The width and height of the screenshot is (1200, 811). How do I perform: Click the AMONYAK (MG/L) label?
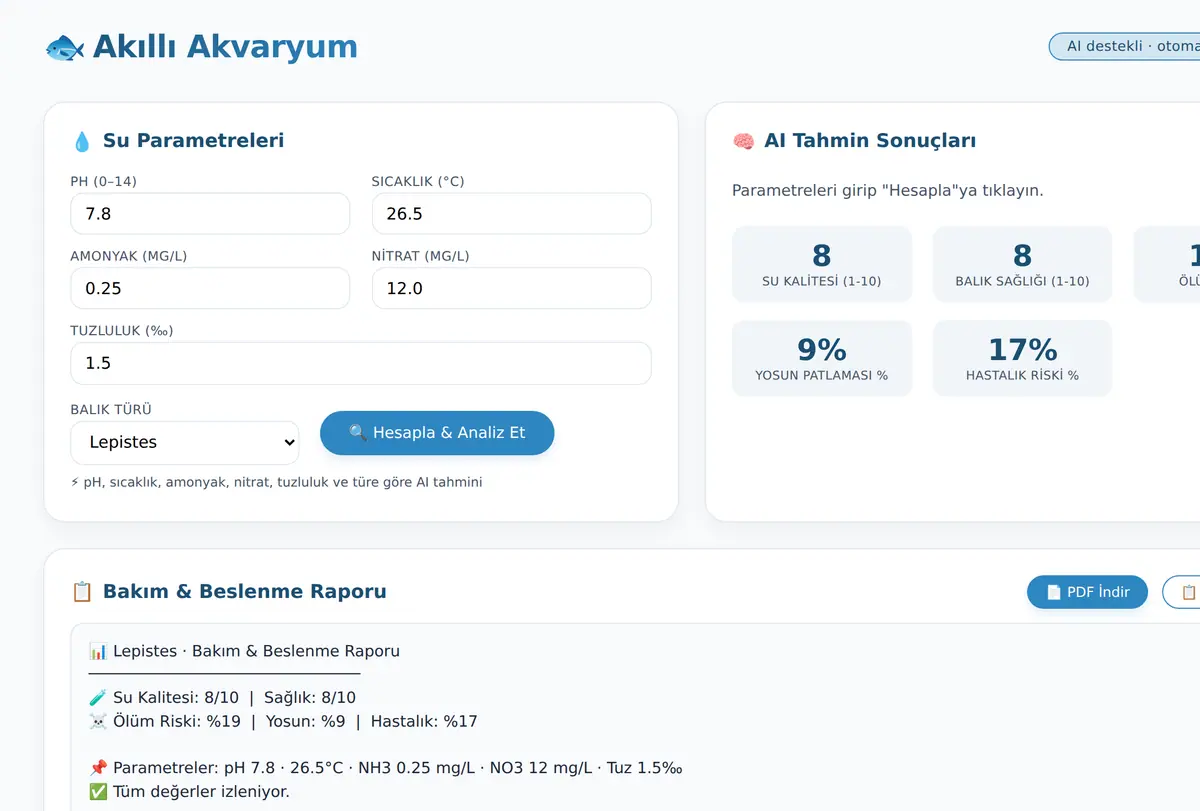(x=128, y=256)
